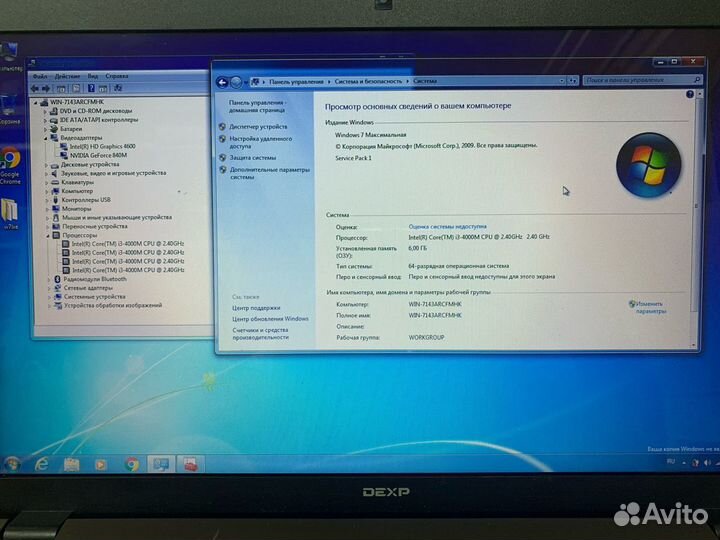Viewport: 720px width, 540px height.
Task: Click the Device Manager back arrow toolbar icon
Action: pos(35,88)
